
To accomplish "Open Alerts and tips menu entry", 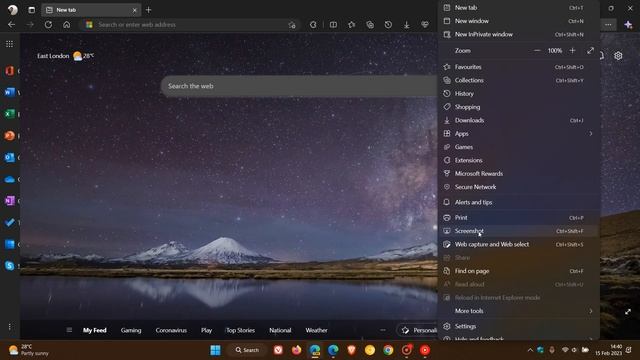I will tap(519, 202).
